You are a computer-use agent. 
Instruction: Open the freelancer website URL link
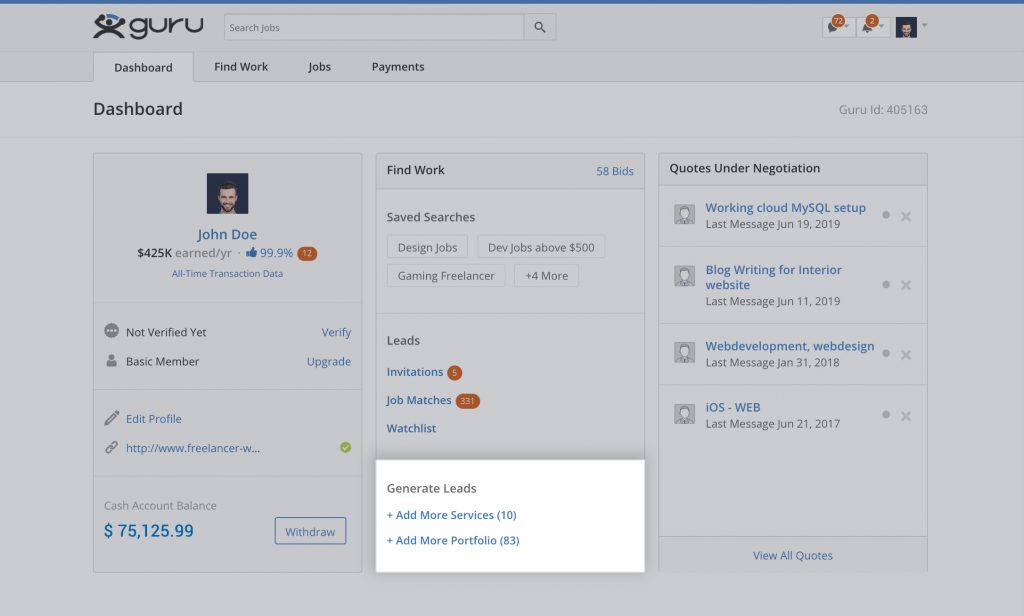[x=193, y=448]
